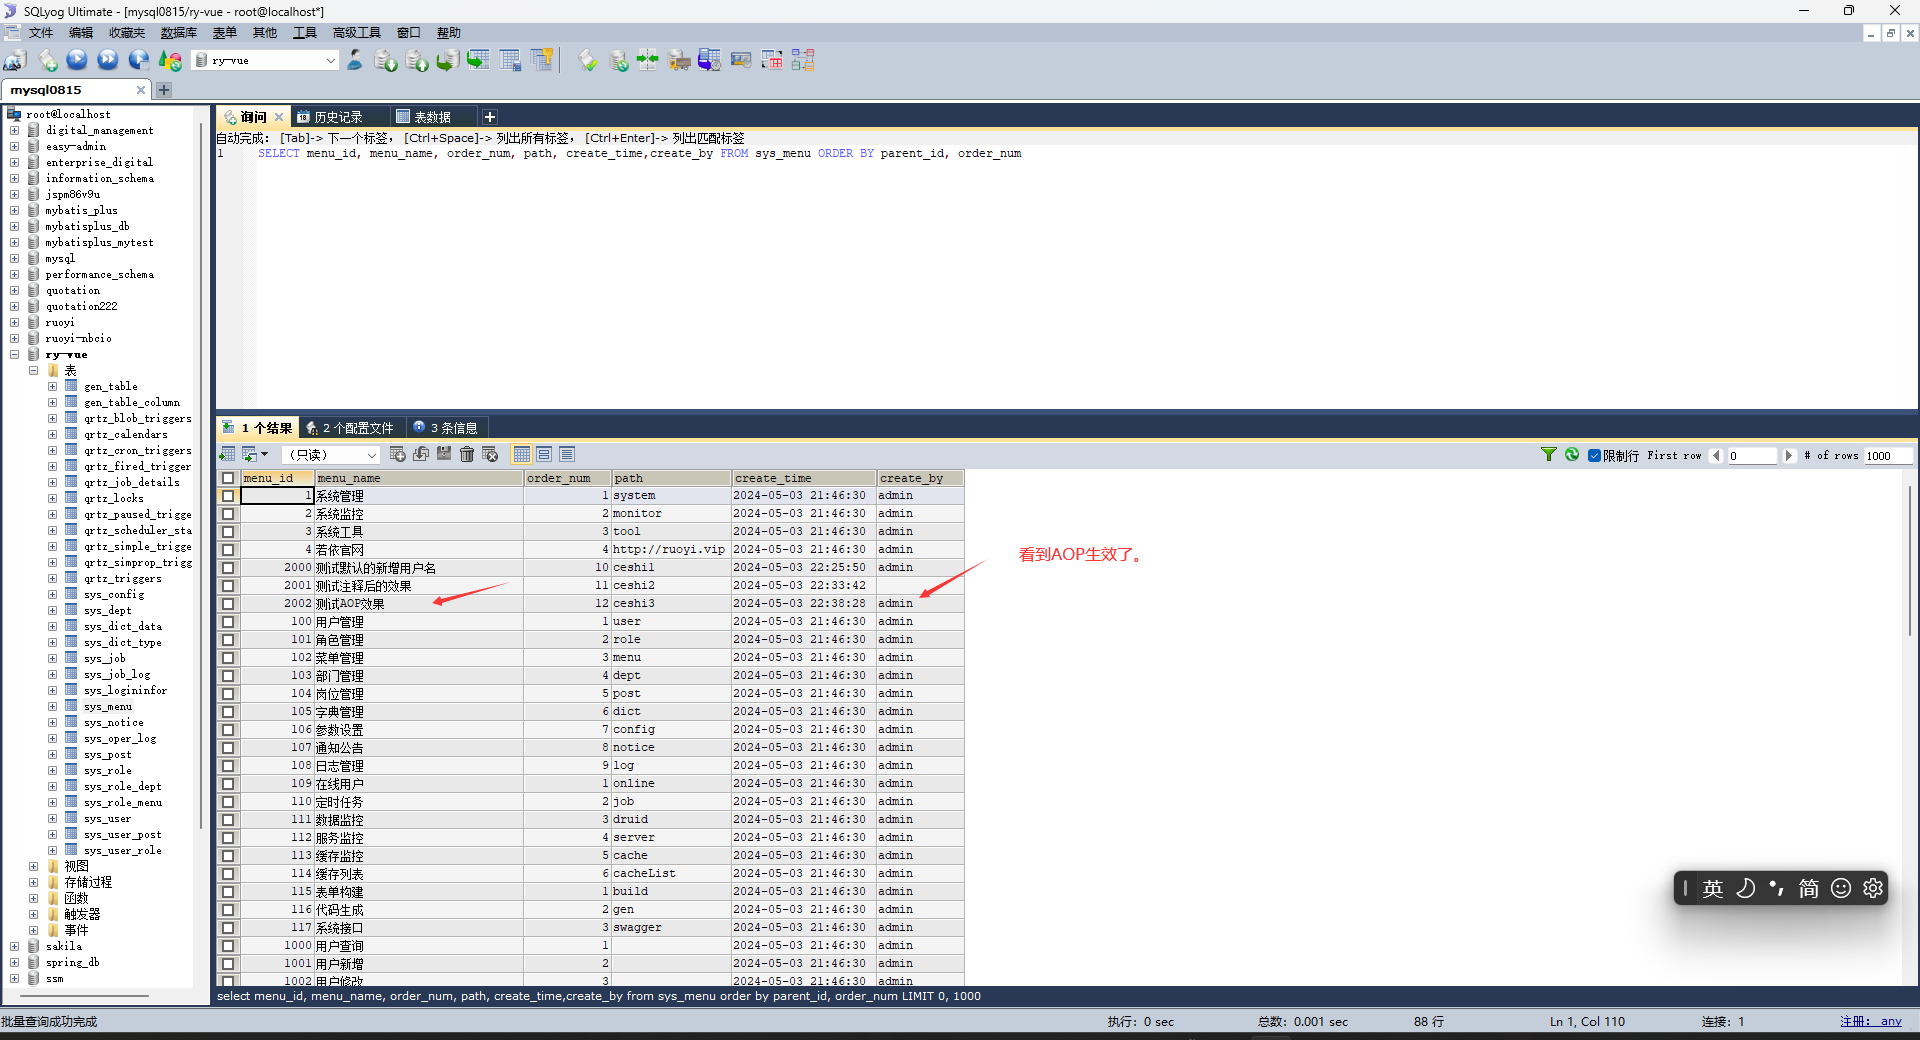
Task: Expand the digital_management database node
Action: (x=14, y=131)
